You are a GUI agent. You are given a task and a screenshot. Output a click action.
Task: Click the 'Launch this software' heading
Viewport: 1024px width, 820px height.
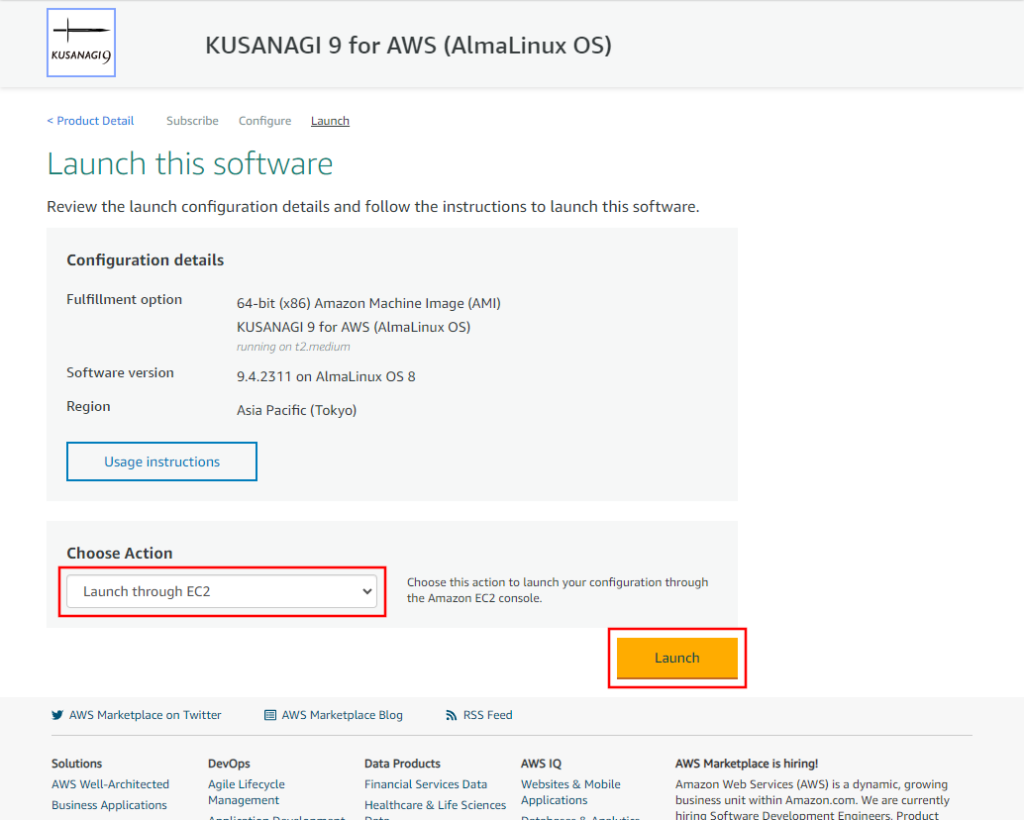point(190,163)
